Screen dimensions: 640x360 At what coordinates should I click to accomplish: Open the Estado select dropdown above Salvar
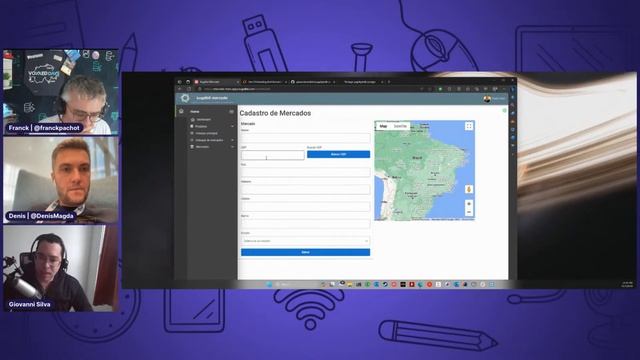(305, 241)
